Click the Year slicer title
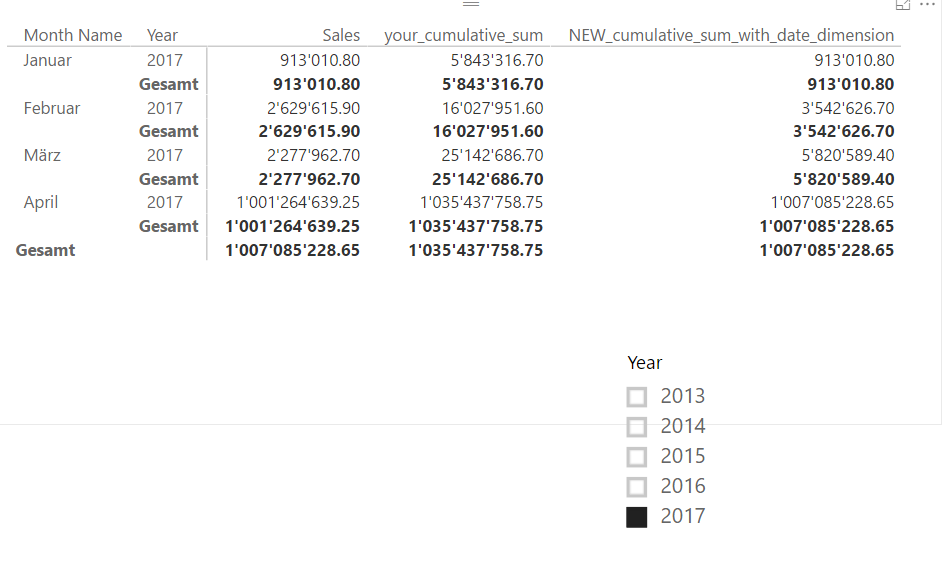The height and width of the screenshot is (569, 948). [644, 363]
